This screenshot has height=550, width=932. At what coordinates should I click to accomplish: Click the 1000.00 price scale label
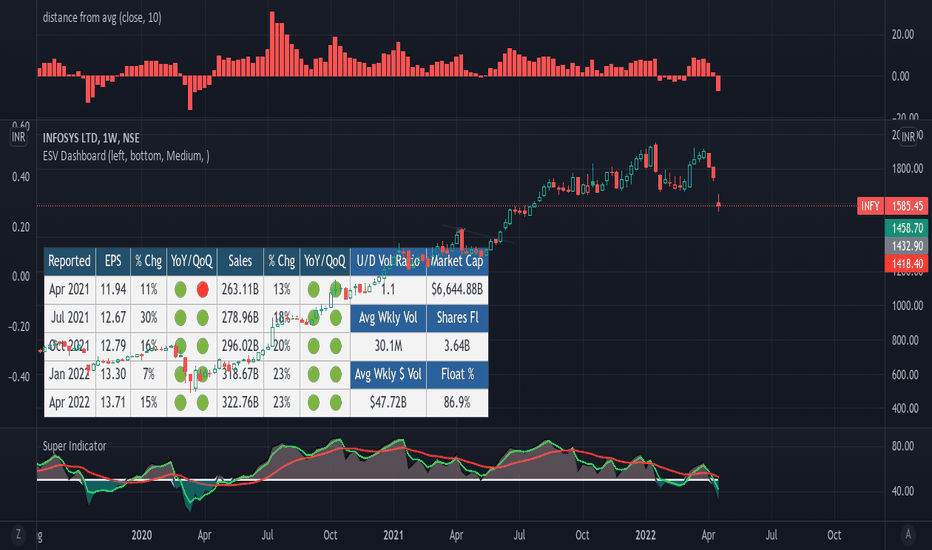[907, 306]
